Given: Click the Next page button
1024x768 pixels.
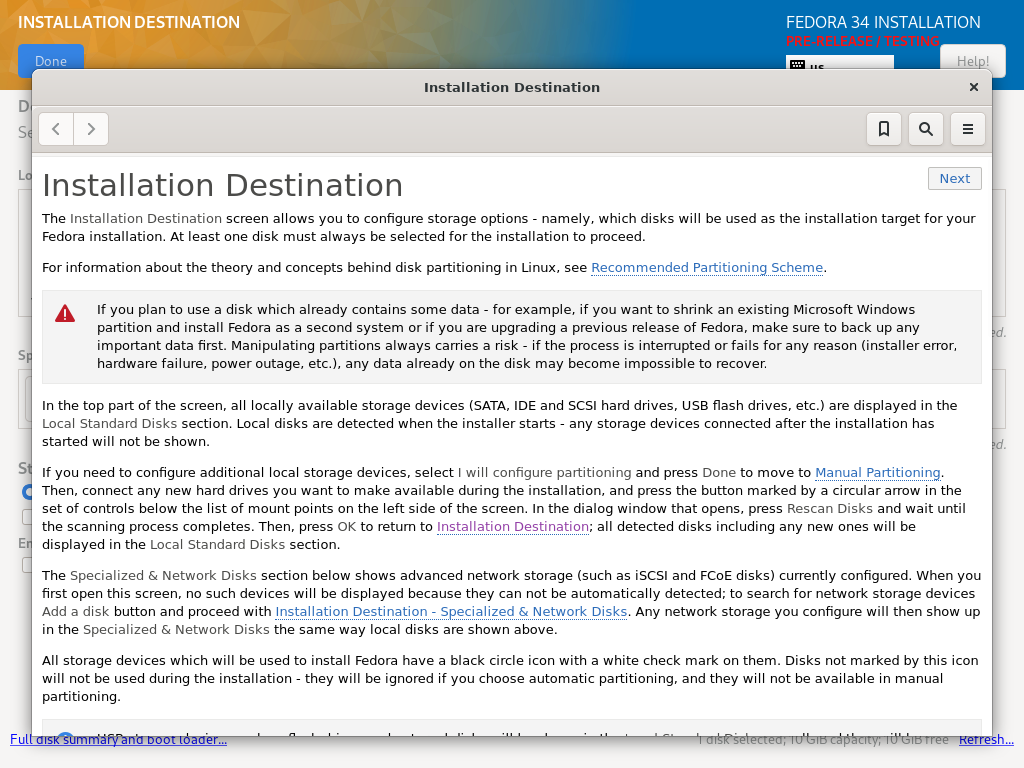Looking at the screenshot, I should pos(954,178).
